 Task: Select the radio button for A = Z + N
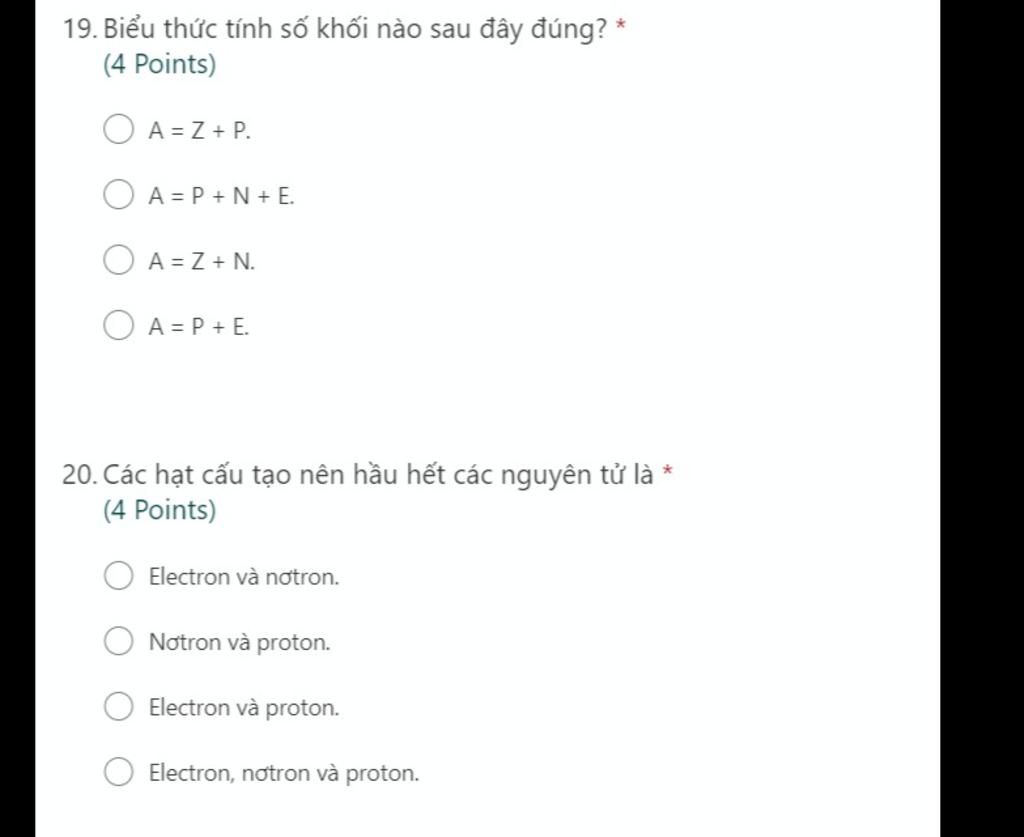click(118, 261)
